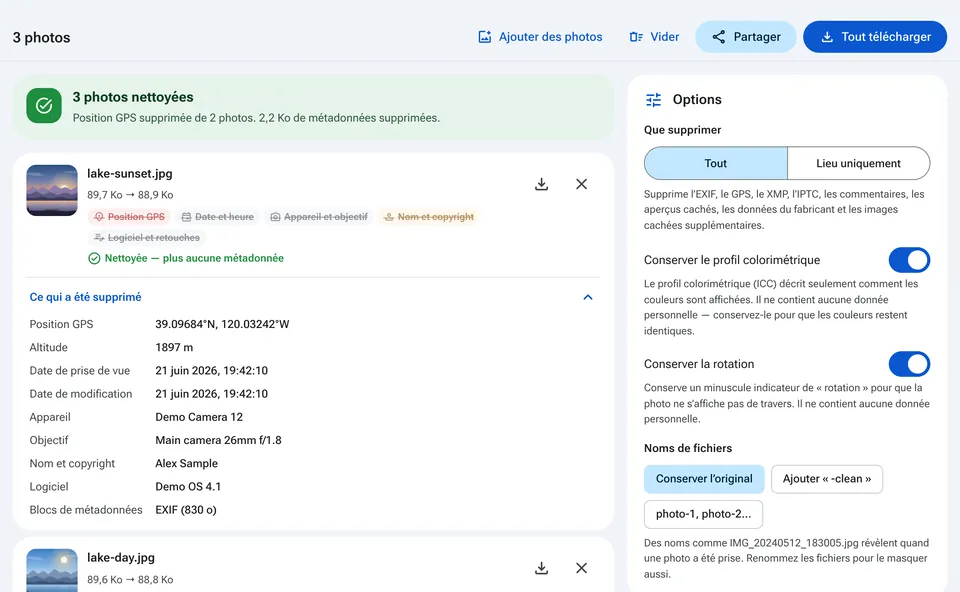Screen dimensions: 960x592
Task: Click the 89,7 Ko → 88,9 Ko size text
Action: click(x=130, y=195)
